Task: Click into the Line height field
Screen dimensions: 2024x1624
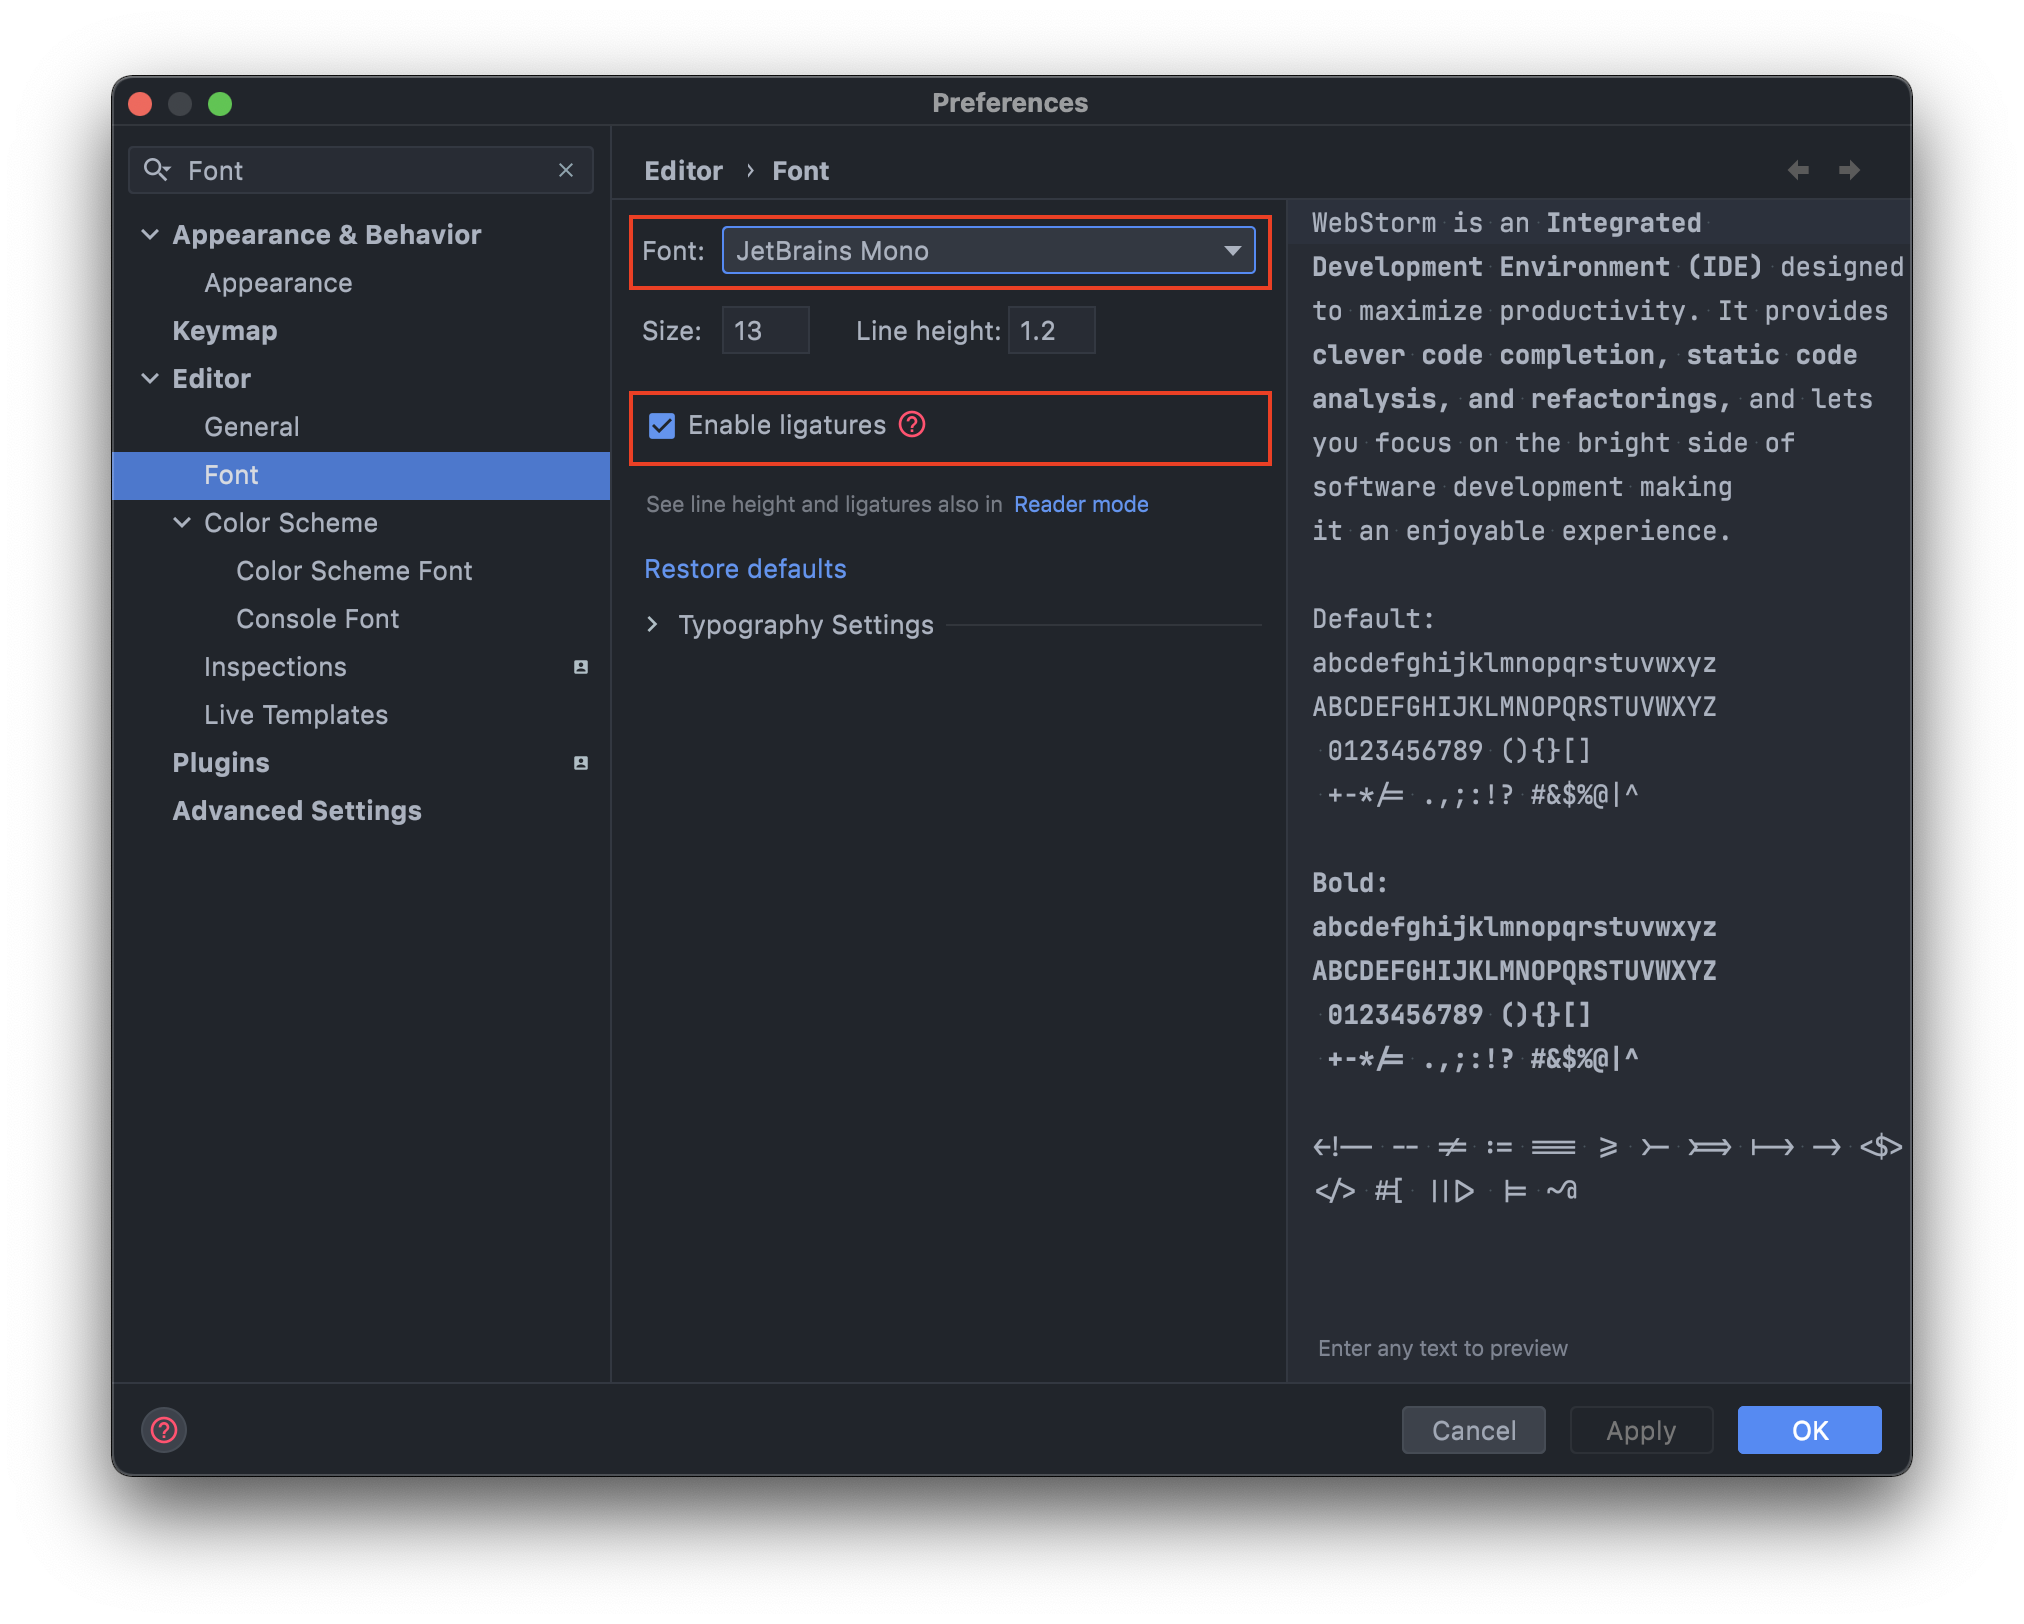Action: click(1051, 331)
